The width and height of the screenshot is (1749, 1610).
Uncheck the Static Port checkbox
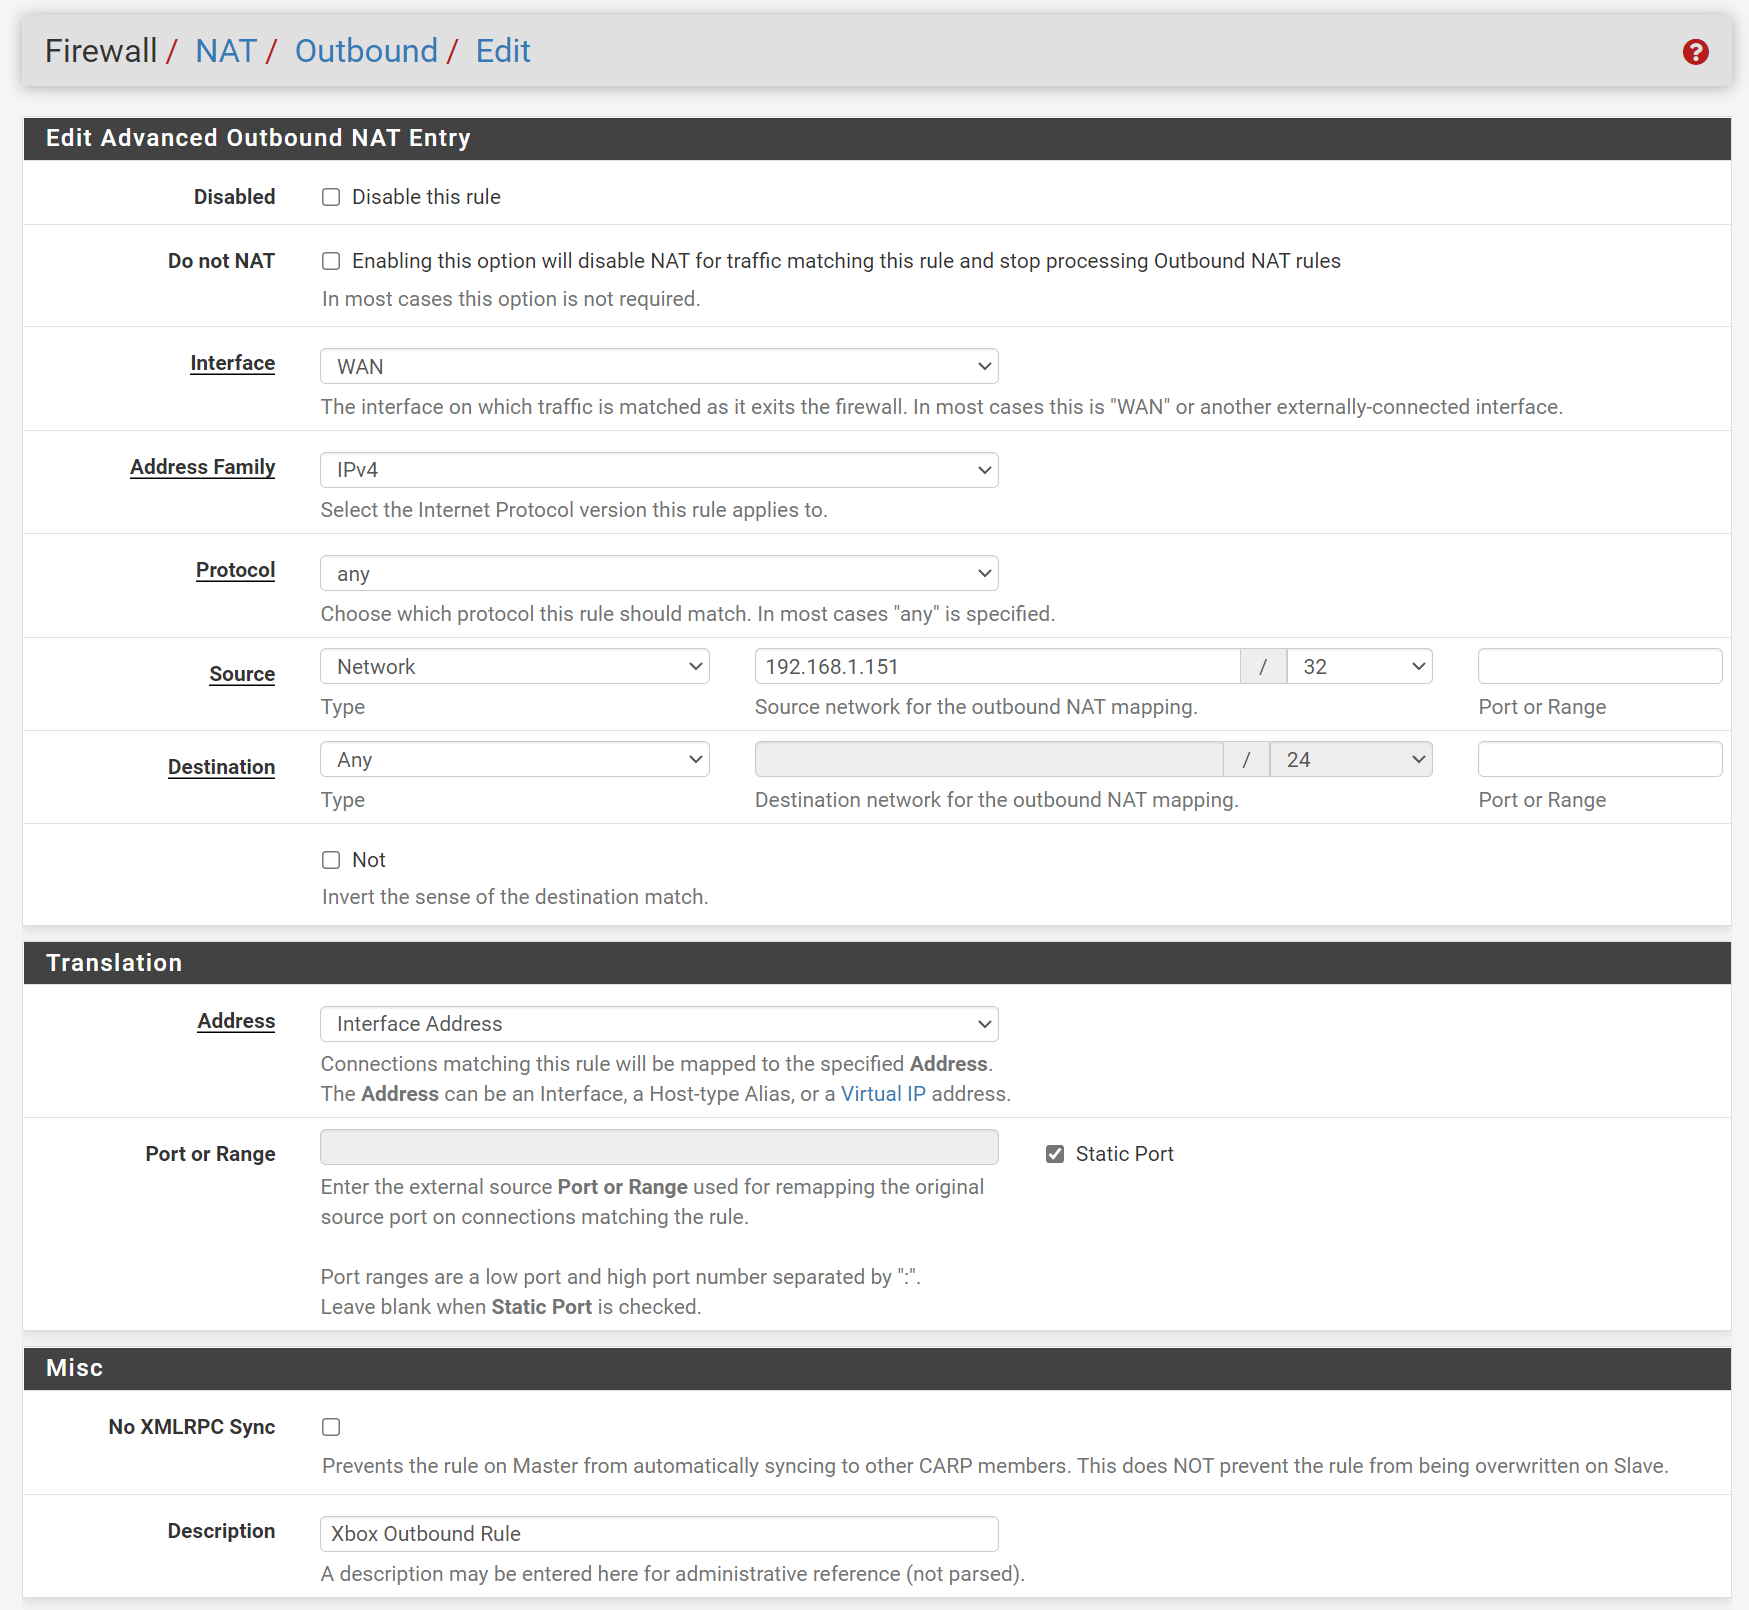click(1055, 1154)
